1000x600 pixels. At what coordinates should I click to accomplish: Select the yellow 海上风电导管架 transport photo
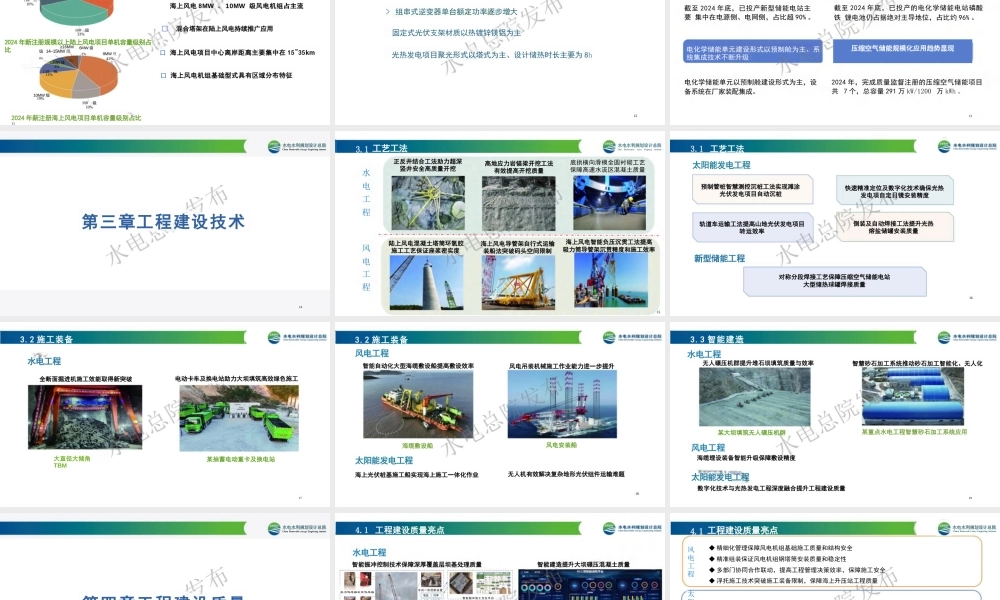(x=518, y=282)
